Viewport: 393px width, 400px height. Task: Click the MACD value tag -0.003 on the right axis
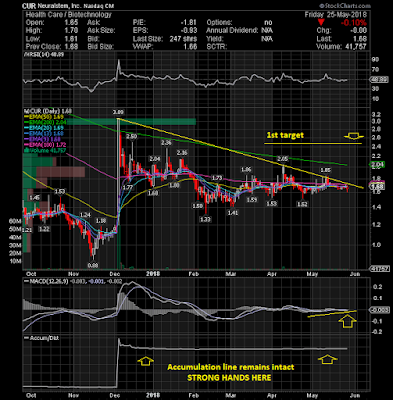(x=379, y=310)
